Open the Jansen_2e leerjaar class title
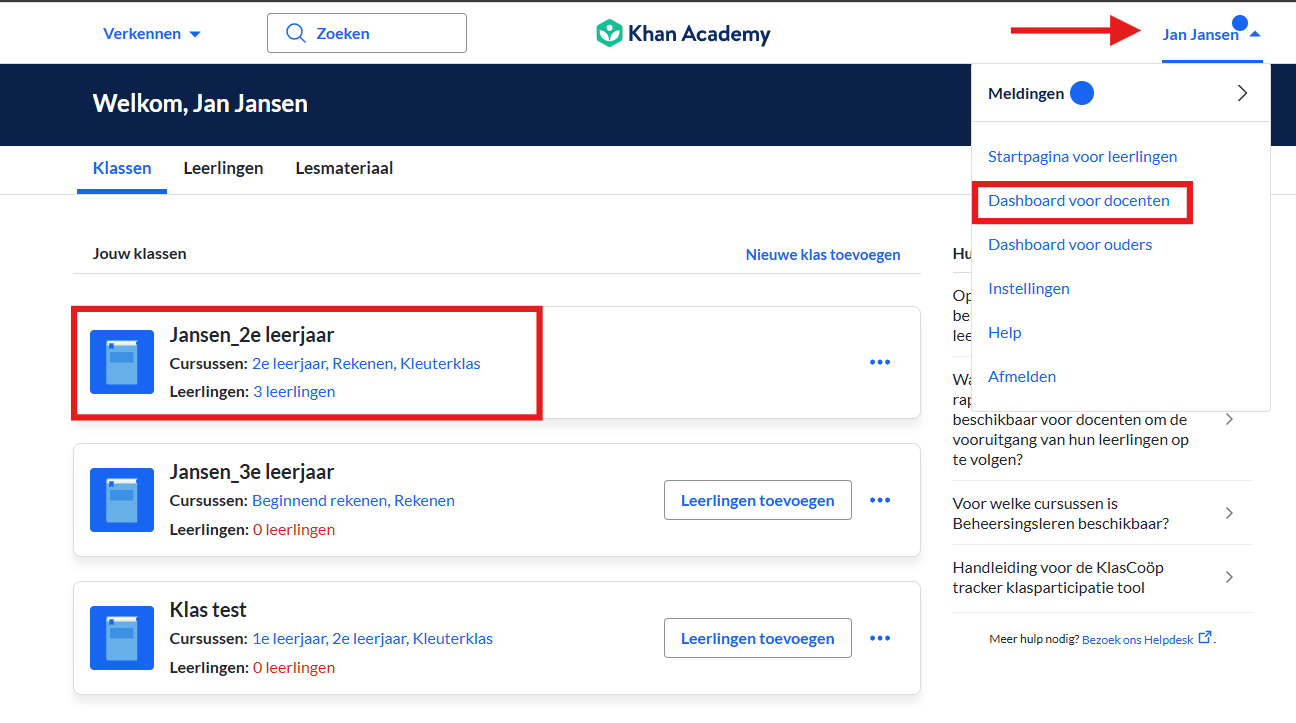This screenshot has height=723, width=1296. [x=252, y=334]
